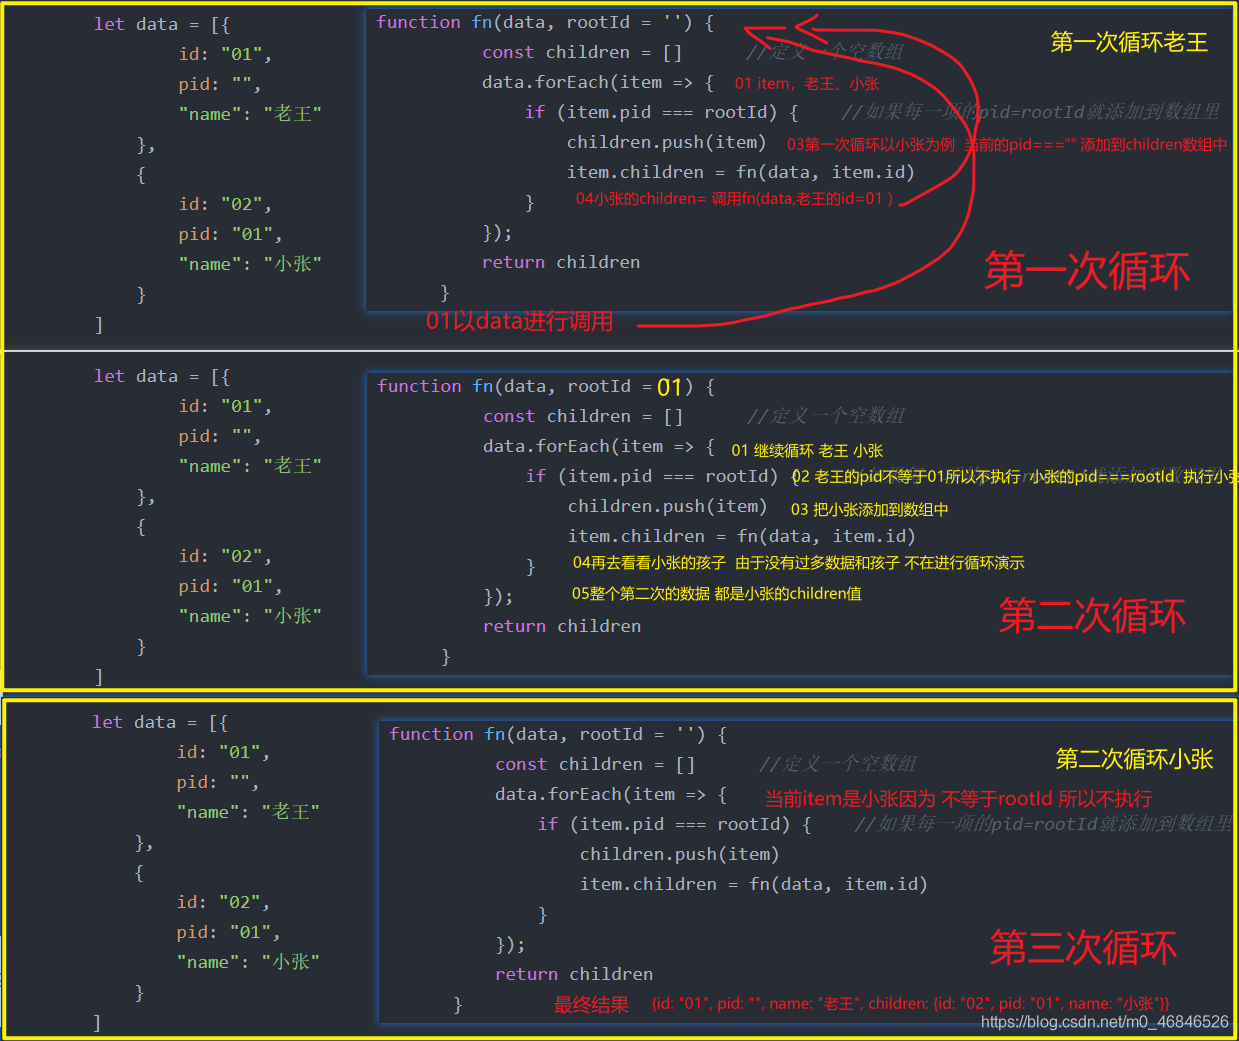Click "name": "老王" in the 第一次循环 data

click(250, 113)
